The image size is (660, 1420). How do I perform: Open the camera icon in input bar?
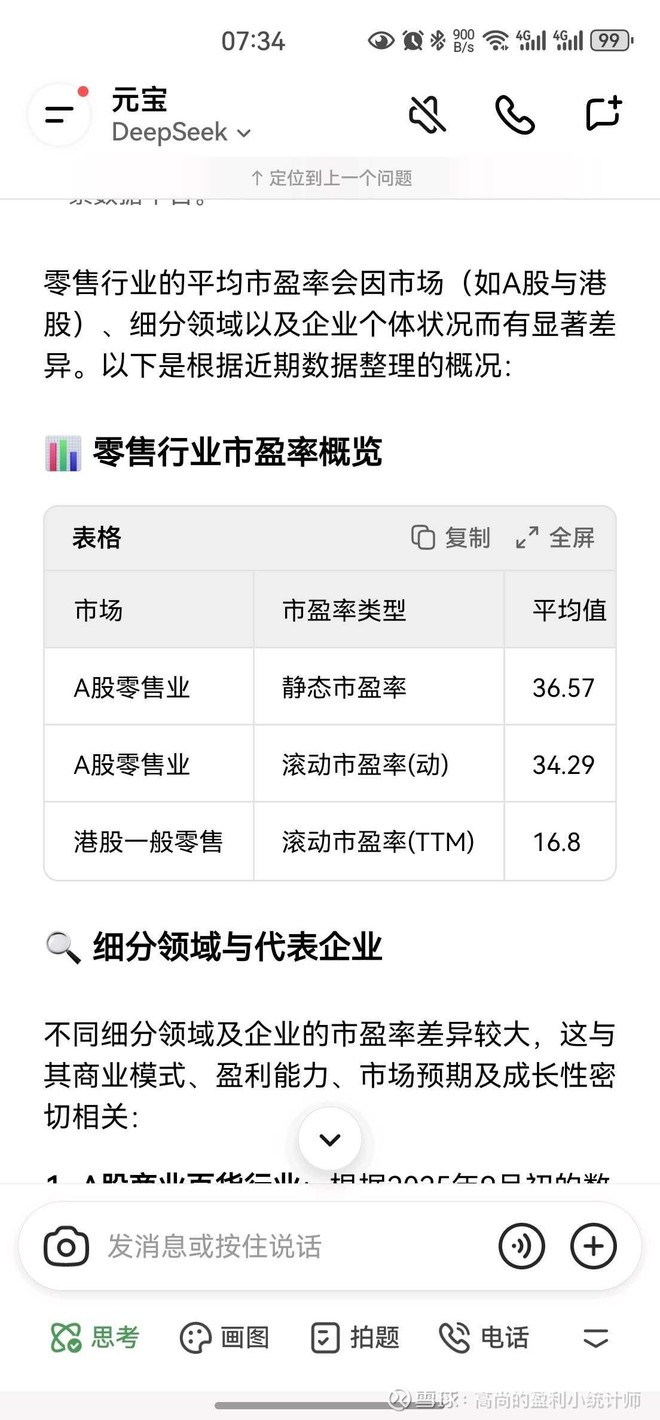click(66, 1246)
